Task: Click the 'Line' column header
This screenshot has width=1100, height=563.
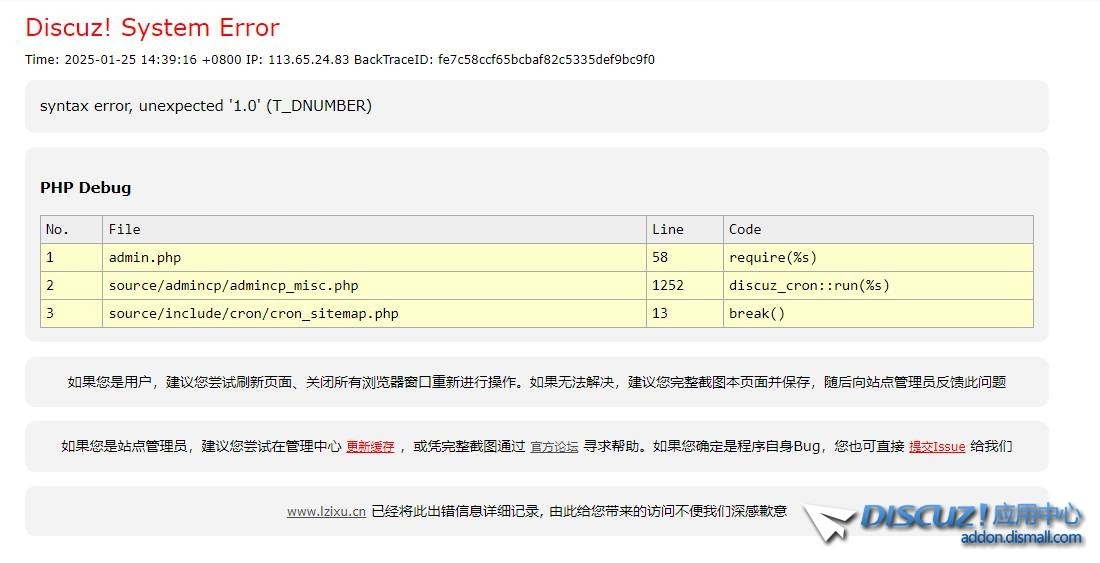Action: click(685, 229)
